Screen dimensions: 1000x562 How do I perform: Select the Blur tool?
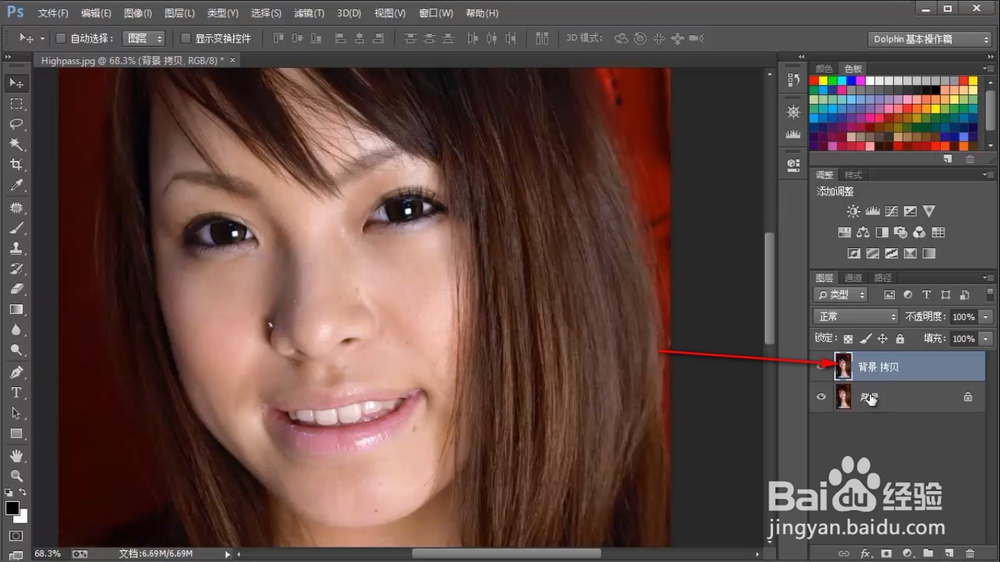coord(17,330)
